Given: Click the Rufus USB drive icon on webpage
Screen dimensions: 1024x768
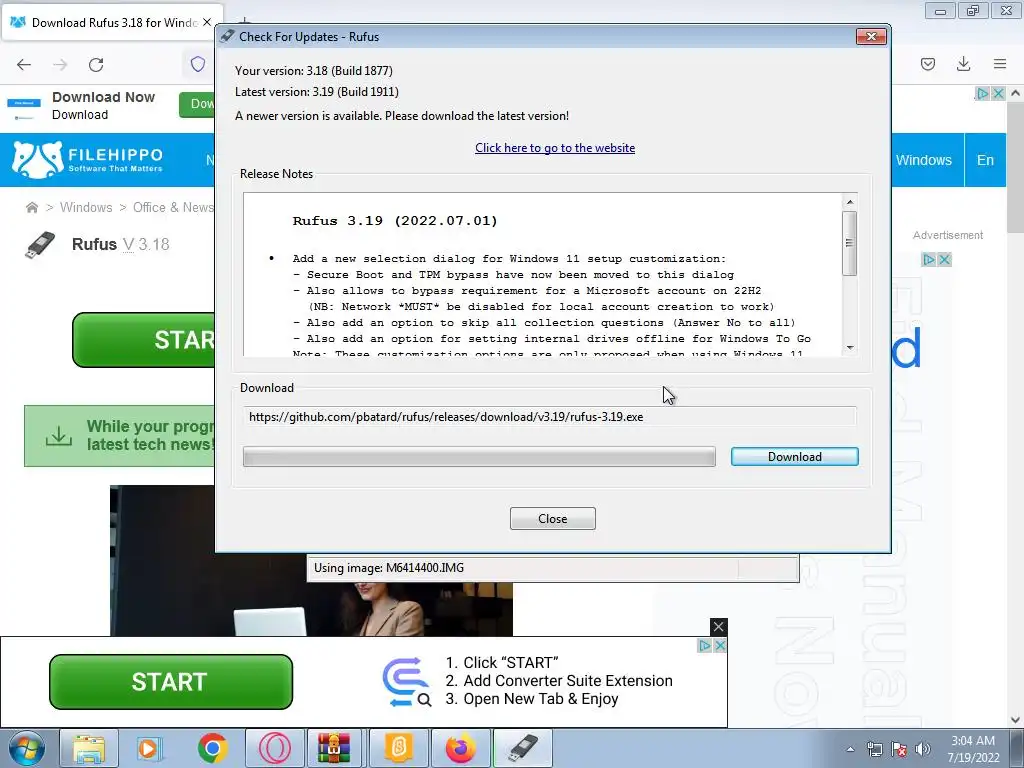Looking at the screenshot, I should 40,245.
